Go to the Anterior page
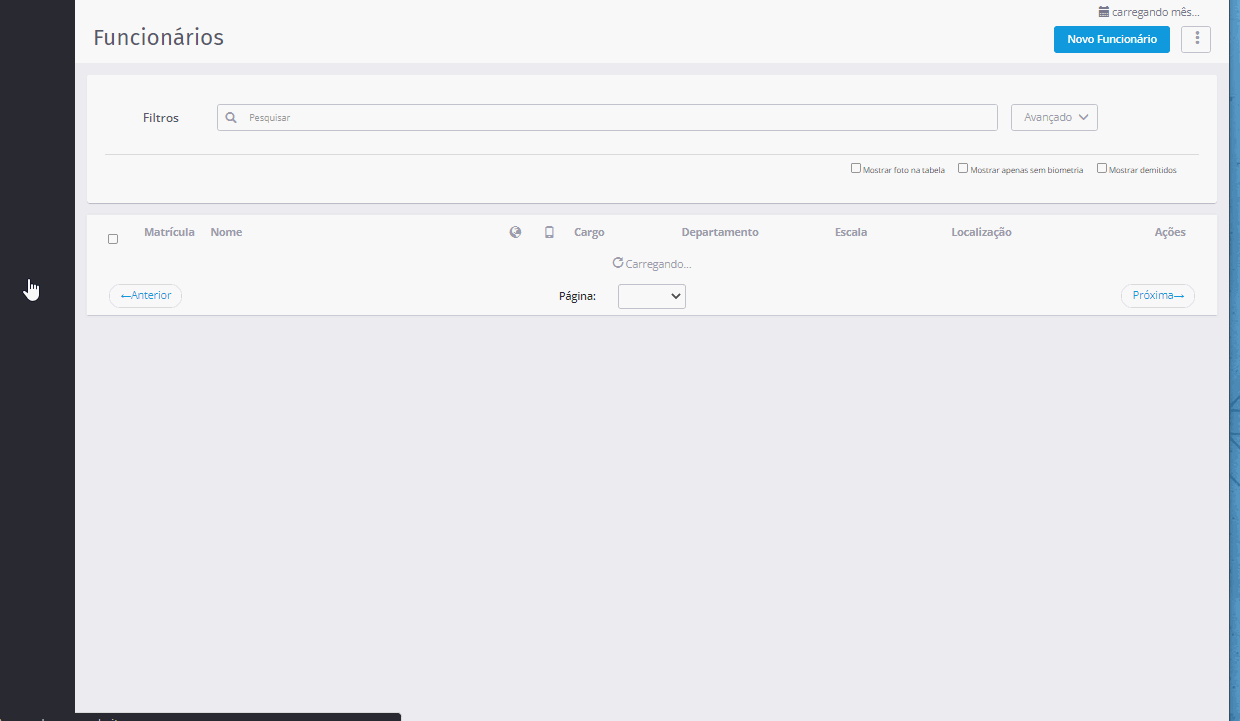 145,296
